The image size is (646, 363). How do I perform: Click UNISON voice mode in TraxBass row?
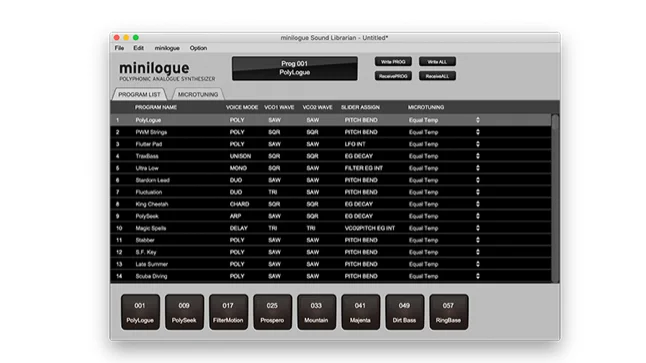[240, 156]
